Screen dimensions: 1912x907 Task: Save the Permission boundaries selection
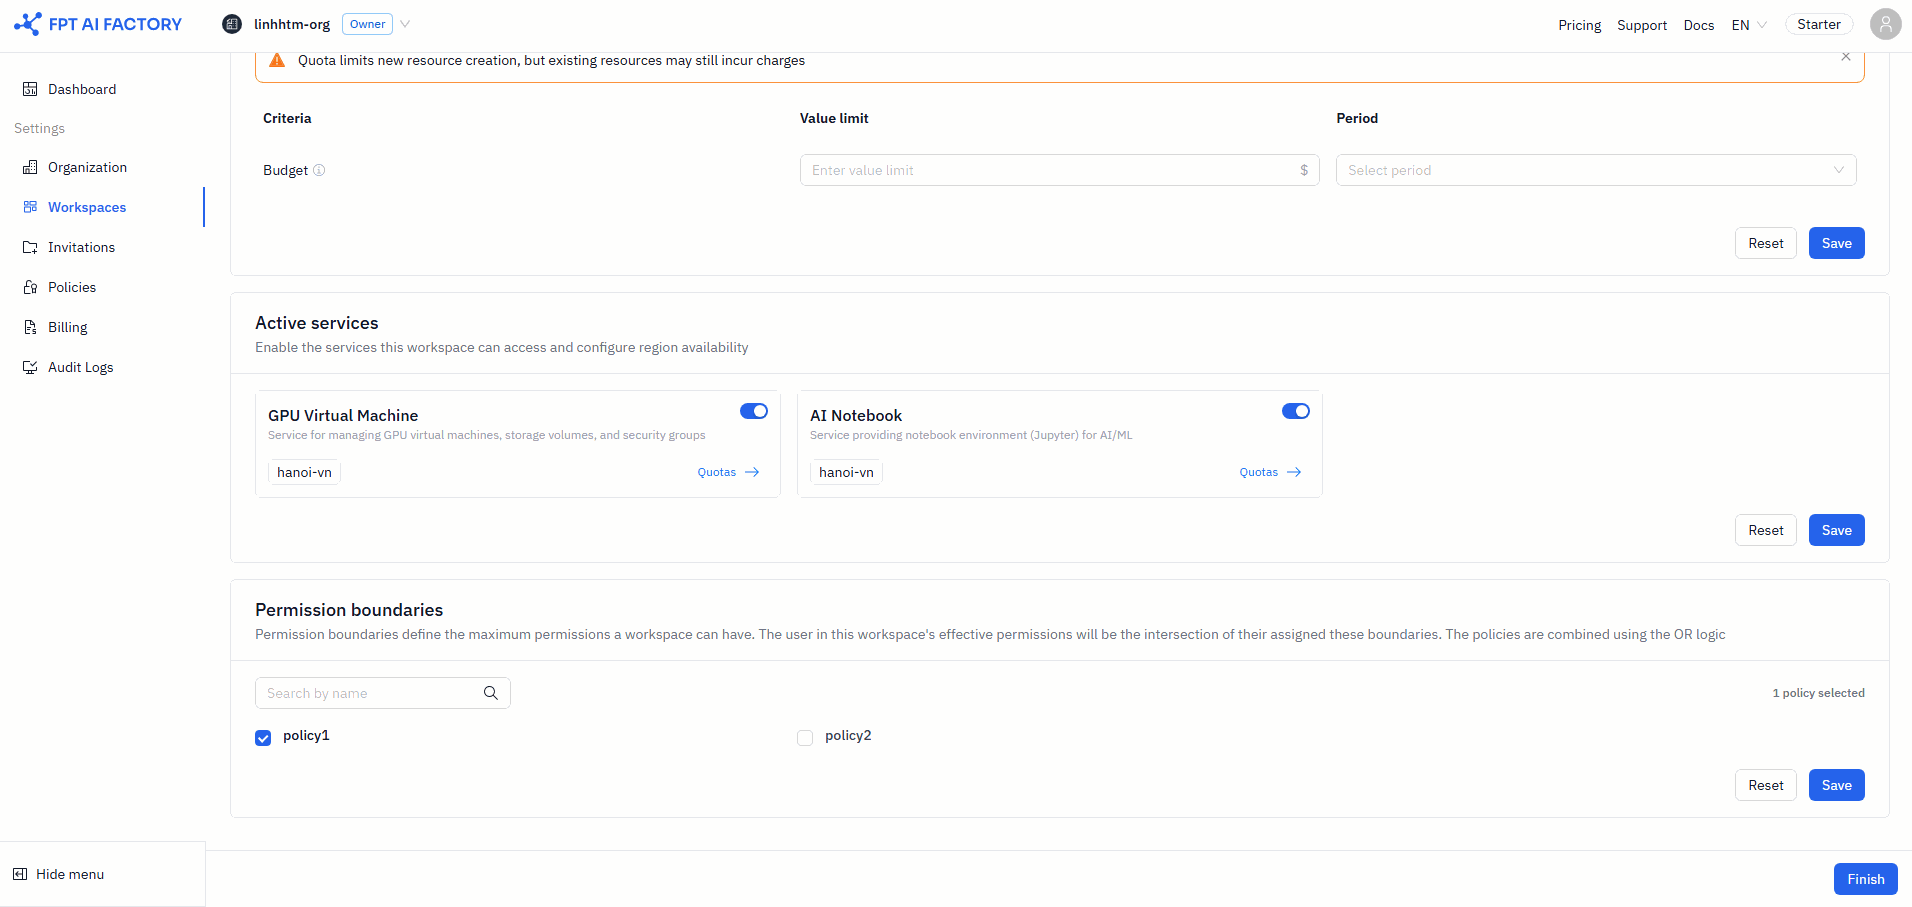[1836, 785]
